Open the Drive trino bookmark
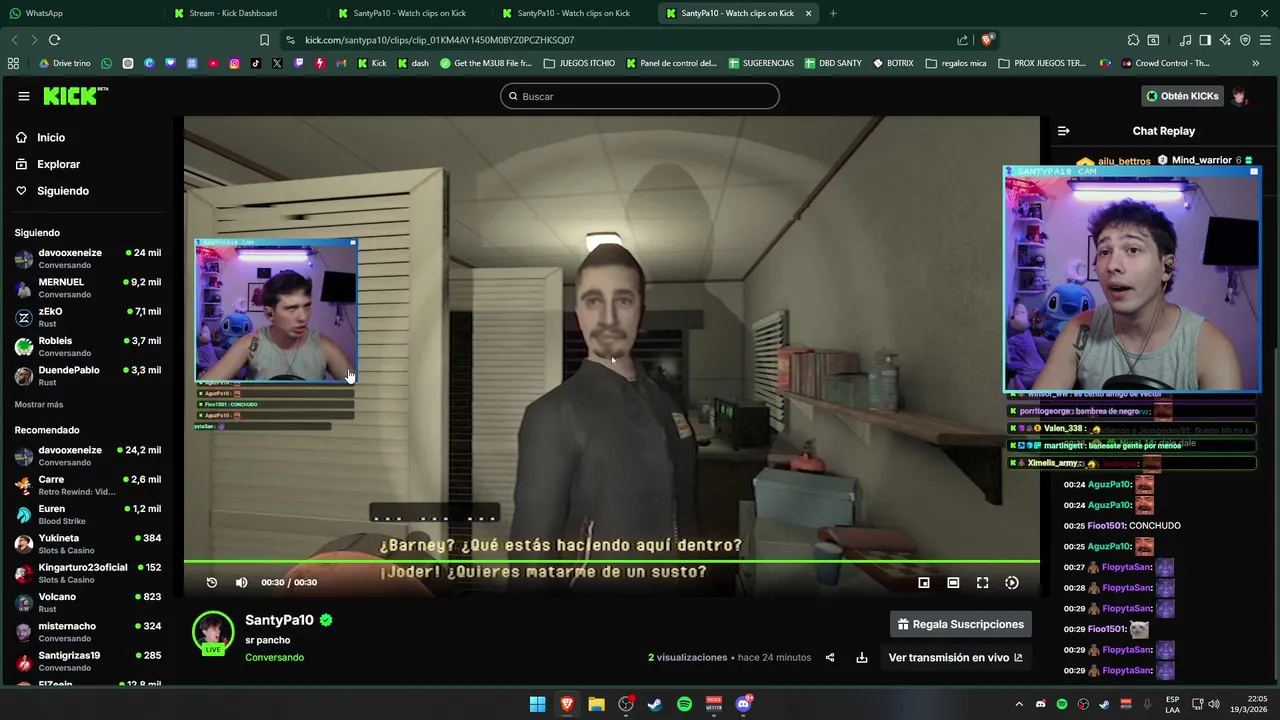Image resolution: width=1280 pixels, height=720 pixels. pyautogui.click(x=64, y=63)
